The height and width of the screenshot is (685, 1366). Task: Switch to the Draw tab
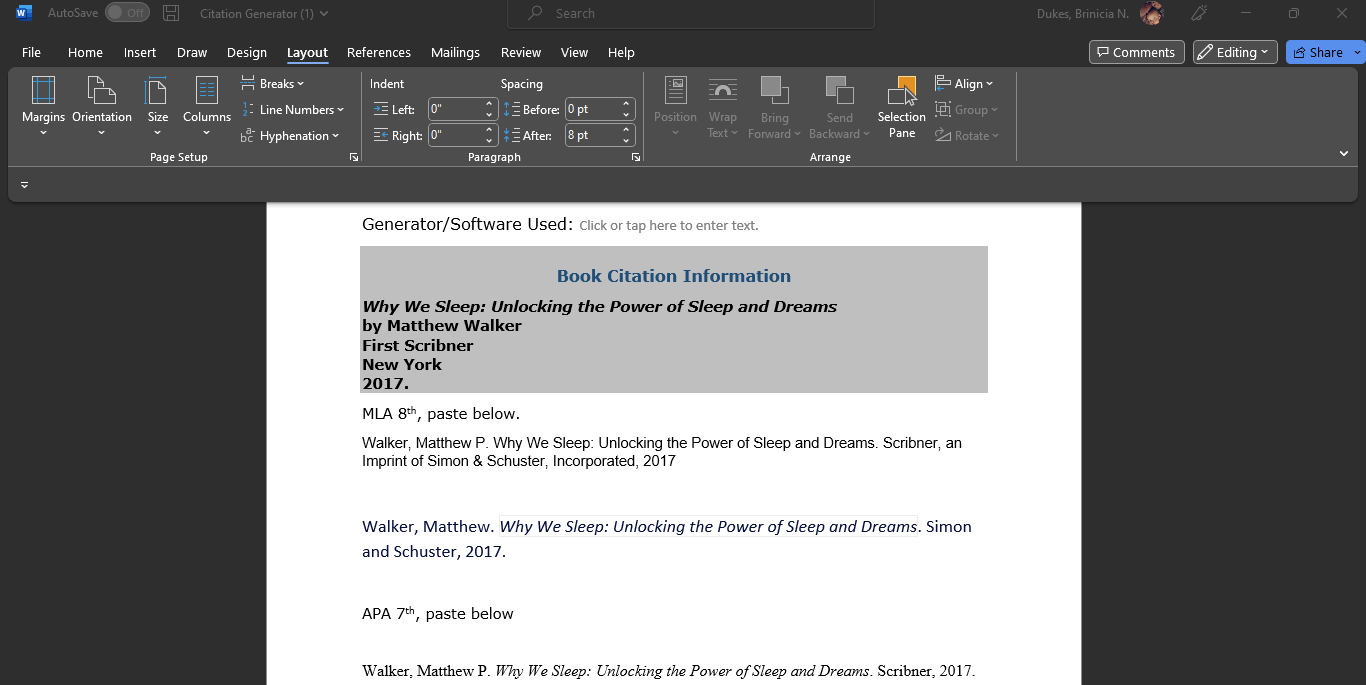192,52
